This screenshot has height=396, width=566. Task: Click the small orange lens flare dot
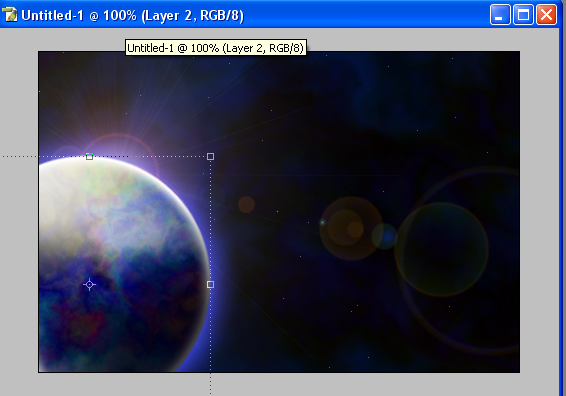tap(246, 205)
